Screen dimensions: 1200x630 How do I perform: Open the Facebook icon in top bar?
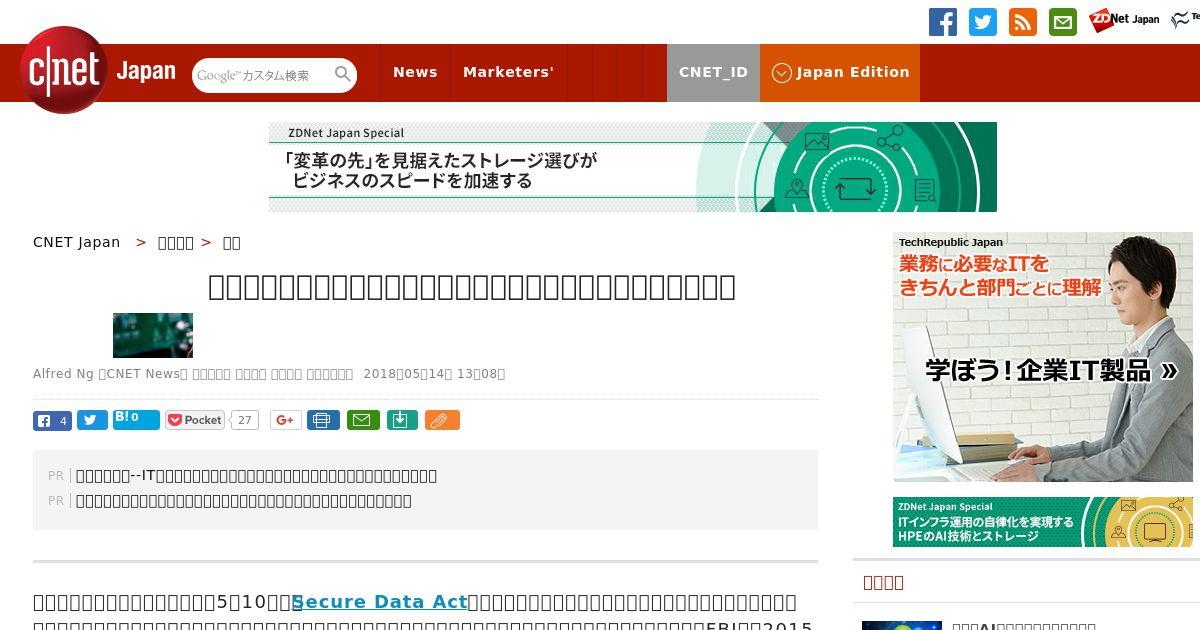pyautogui.click(x=942, y=22)
